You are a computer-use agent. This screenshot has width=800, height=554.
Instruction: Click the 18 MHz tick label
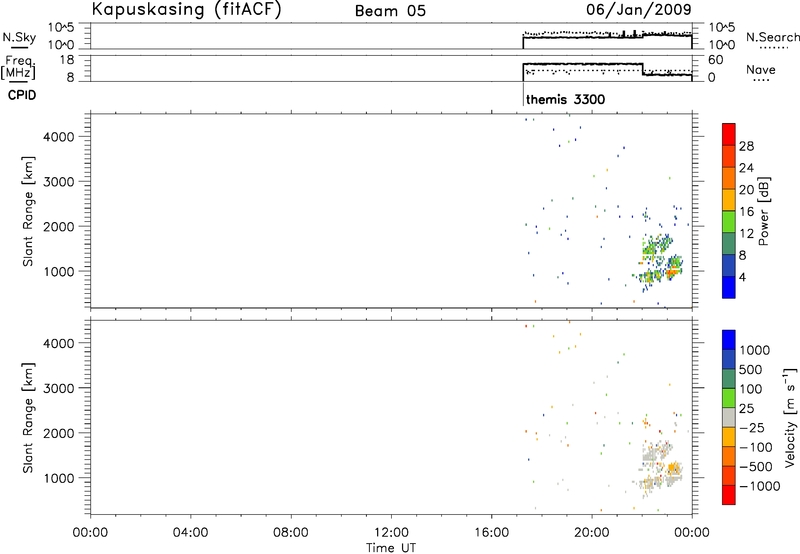pyautogui.click(x=66, y=60)
